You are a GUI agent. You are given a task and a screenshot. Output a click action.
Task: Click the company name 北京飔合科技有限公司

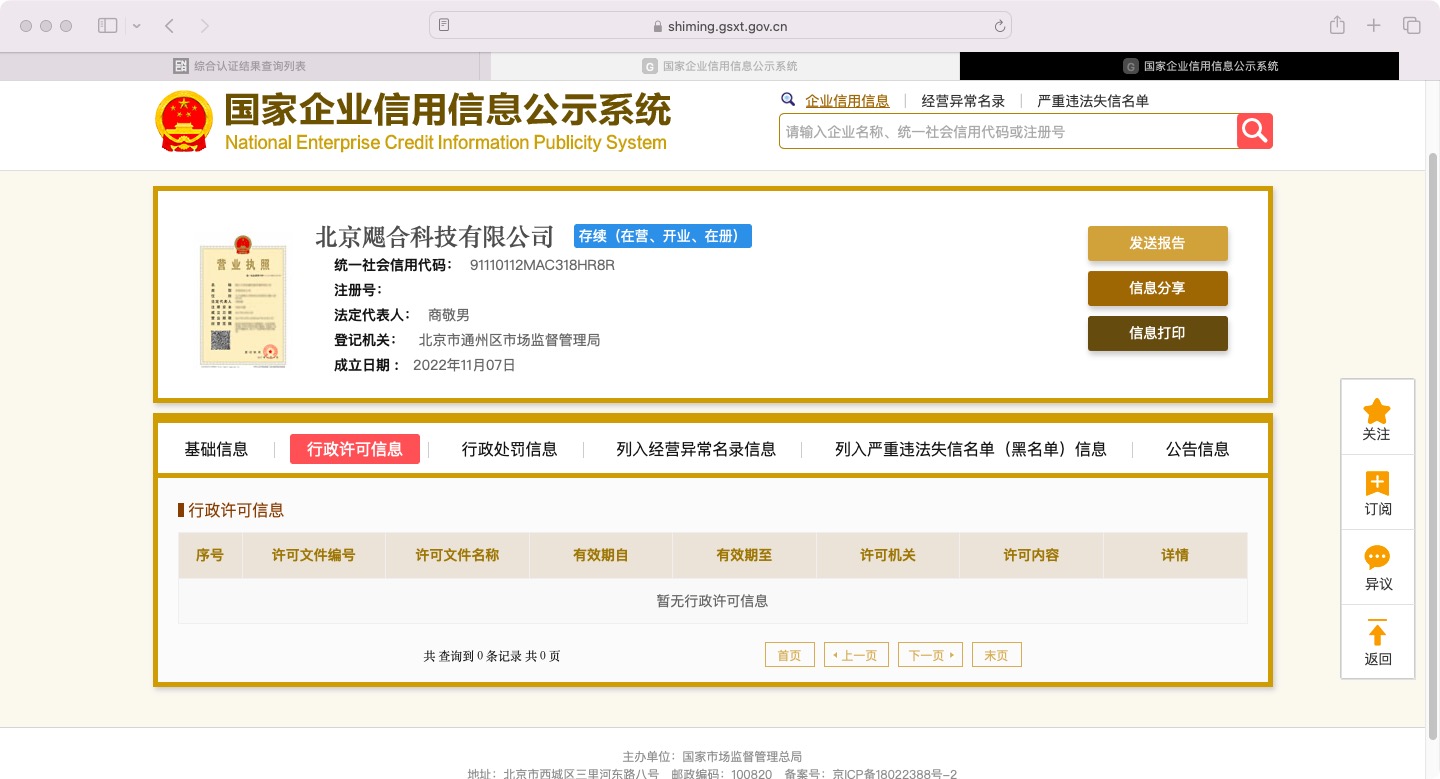tap(435, 237)
